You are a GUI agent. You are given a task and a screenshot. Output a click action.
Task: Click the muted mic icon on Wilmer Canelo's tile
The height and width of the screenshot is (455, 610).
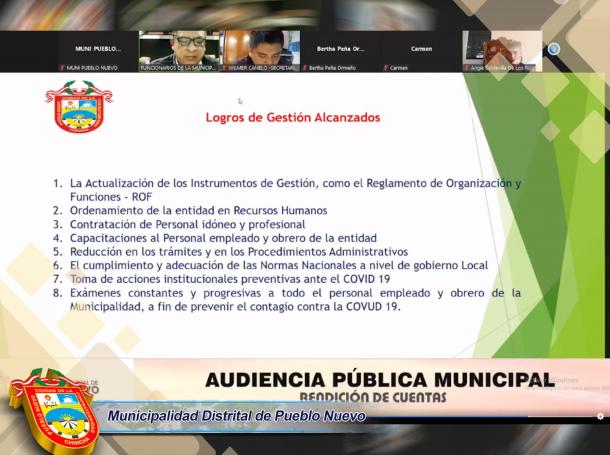coord(226,68)
